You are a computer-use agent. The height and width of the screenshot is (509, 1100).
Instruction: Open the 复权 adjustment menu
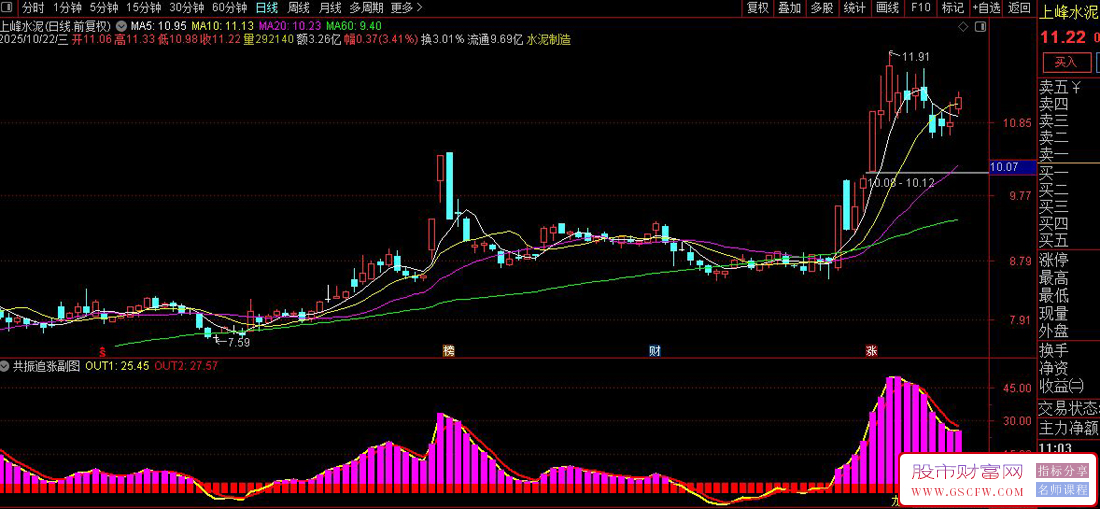pyautogui.click(x=758, y=8)
